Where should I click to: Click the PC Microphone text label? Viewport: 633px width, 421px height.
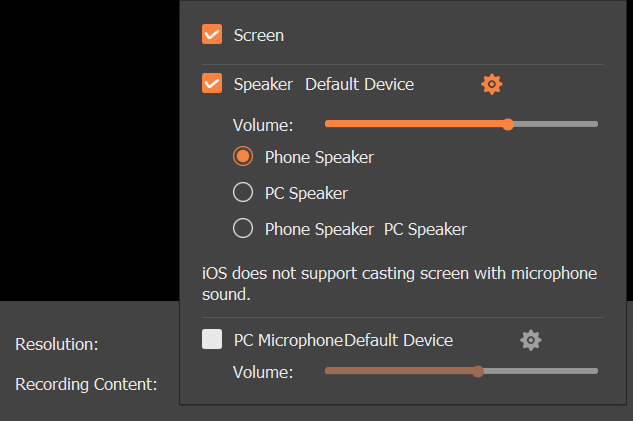pyautogui.click(x=289, y=341)
